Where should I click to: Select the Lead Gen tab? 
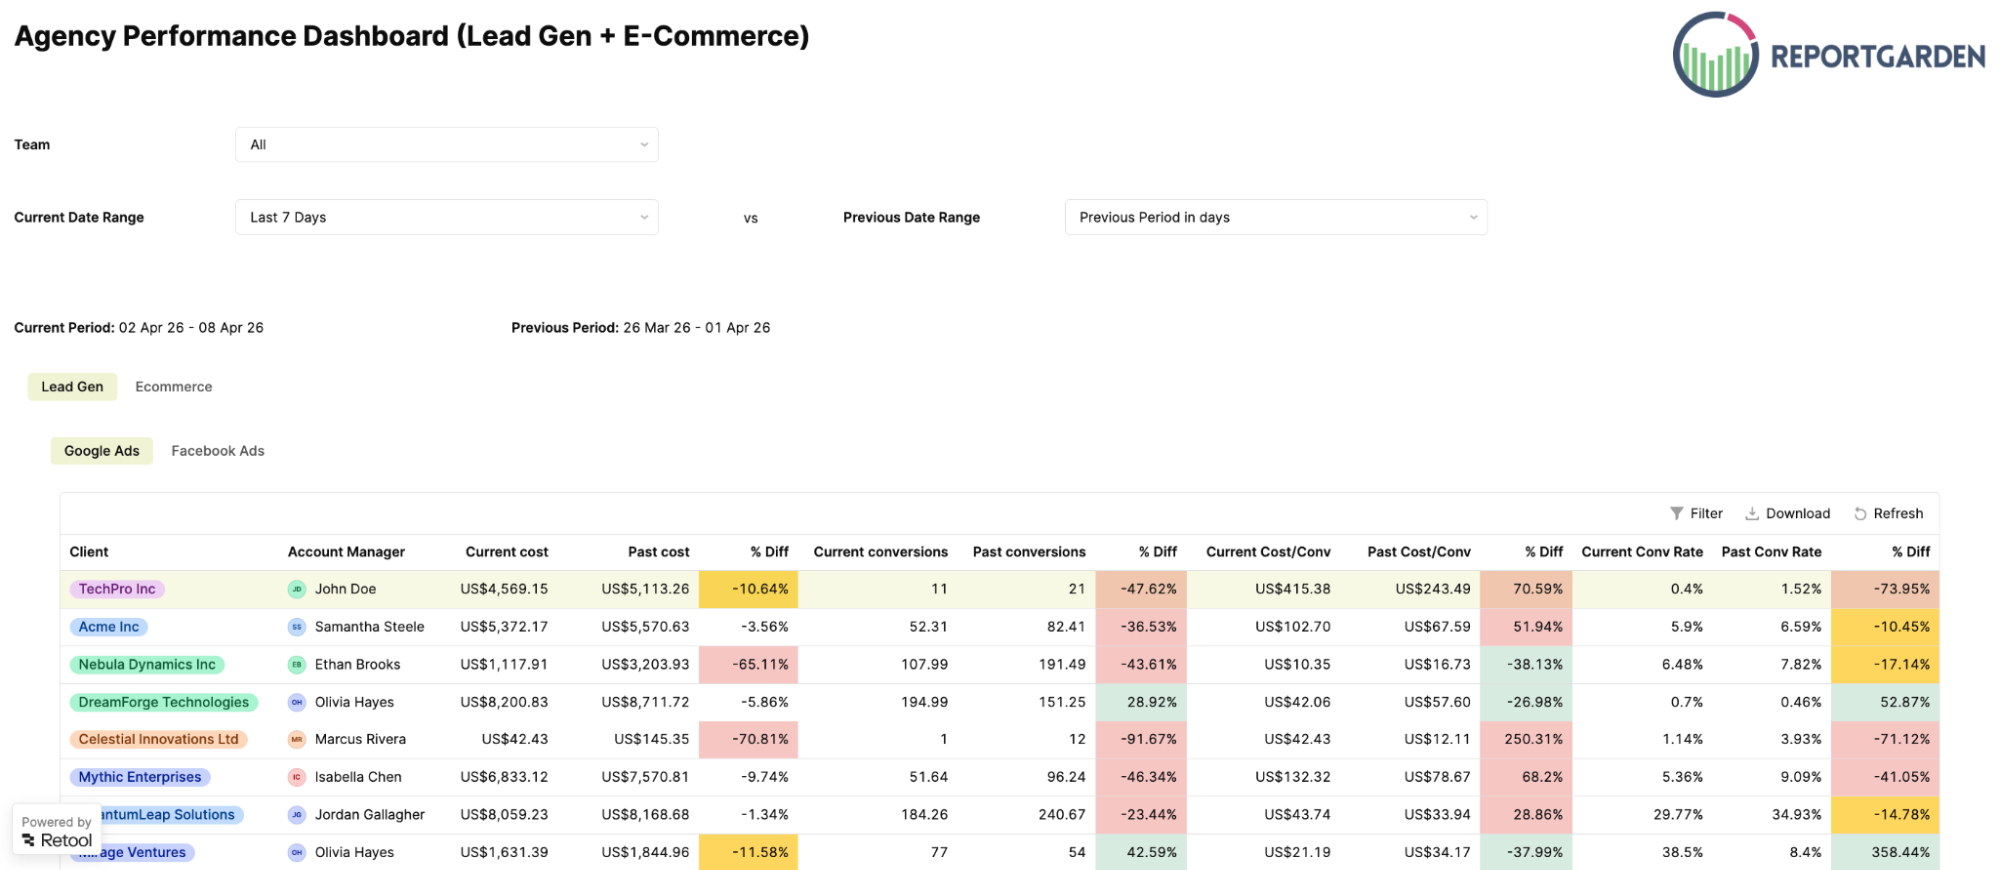pos(72,387)
